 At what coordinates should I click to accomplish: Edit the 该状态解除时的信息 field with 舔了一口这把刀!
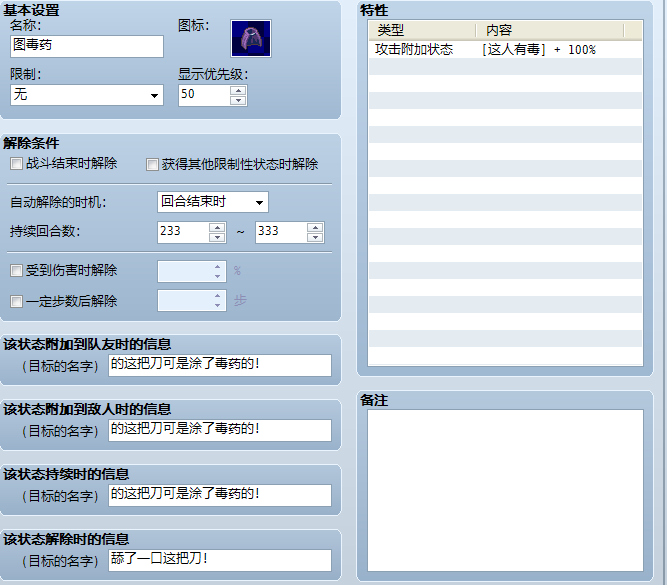pyautogui.click(x=220, y=561)
